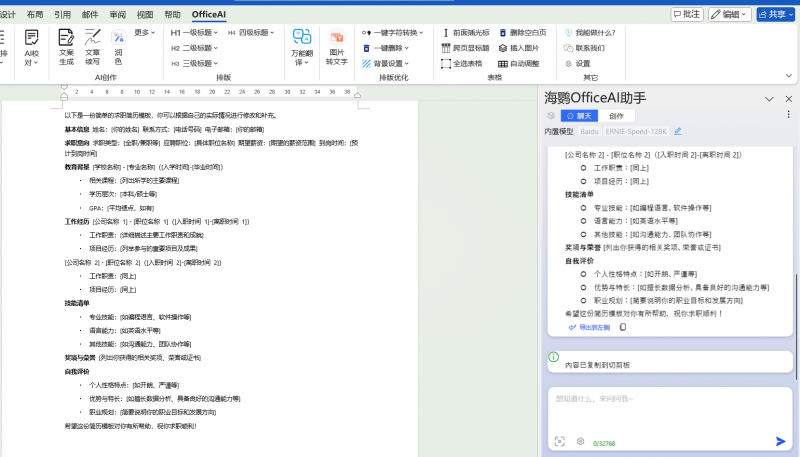Click the assistant panel vertical scrollbar
800x457 pixels.
(796, 326)
